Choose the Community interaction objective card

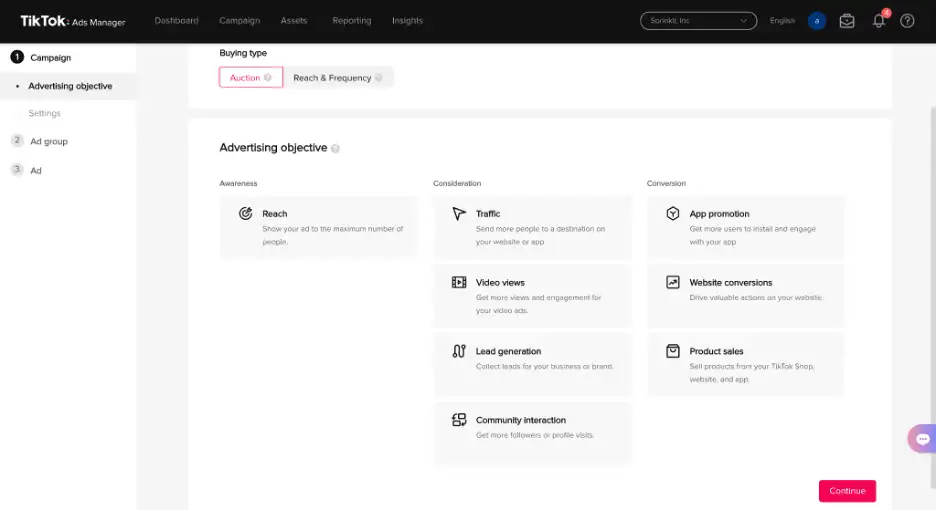point(532,433)
